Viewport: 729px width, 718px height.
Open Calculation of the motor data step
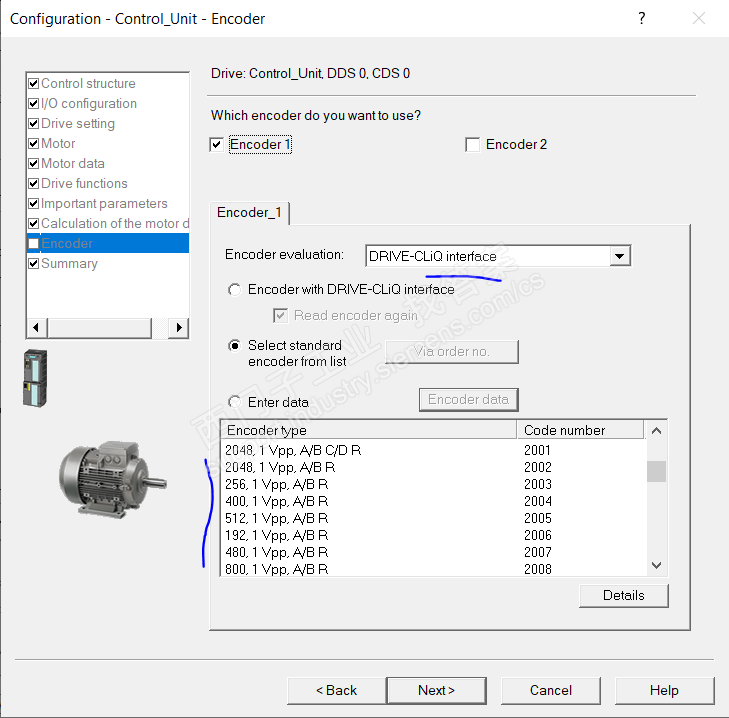pos(114,223)
